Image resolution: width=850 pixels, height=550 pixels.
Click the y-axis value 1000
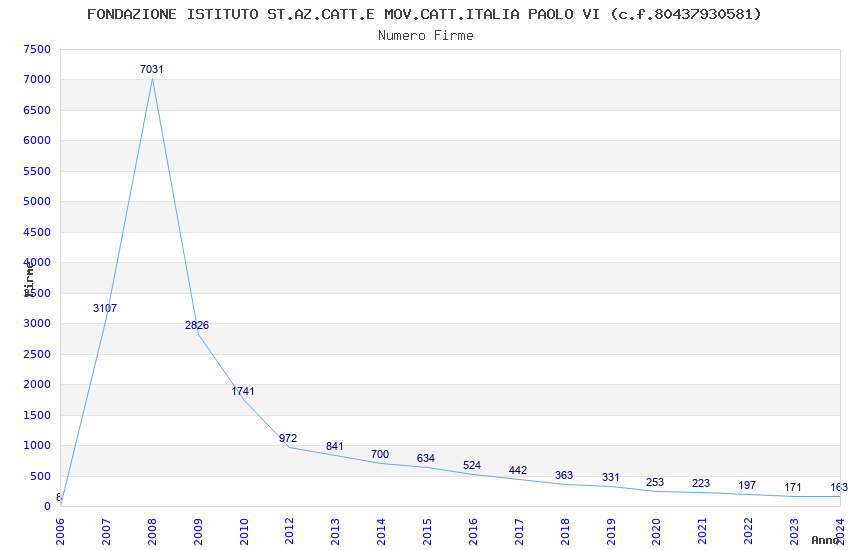click(37, 445)
